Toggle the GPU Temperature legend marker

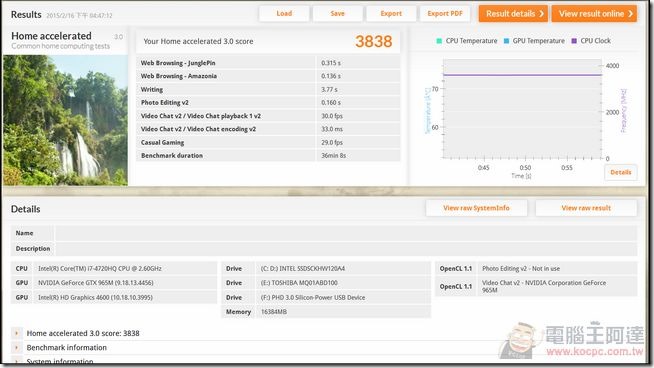tap(506, 41)
